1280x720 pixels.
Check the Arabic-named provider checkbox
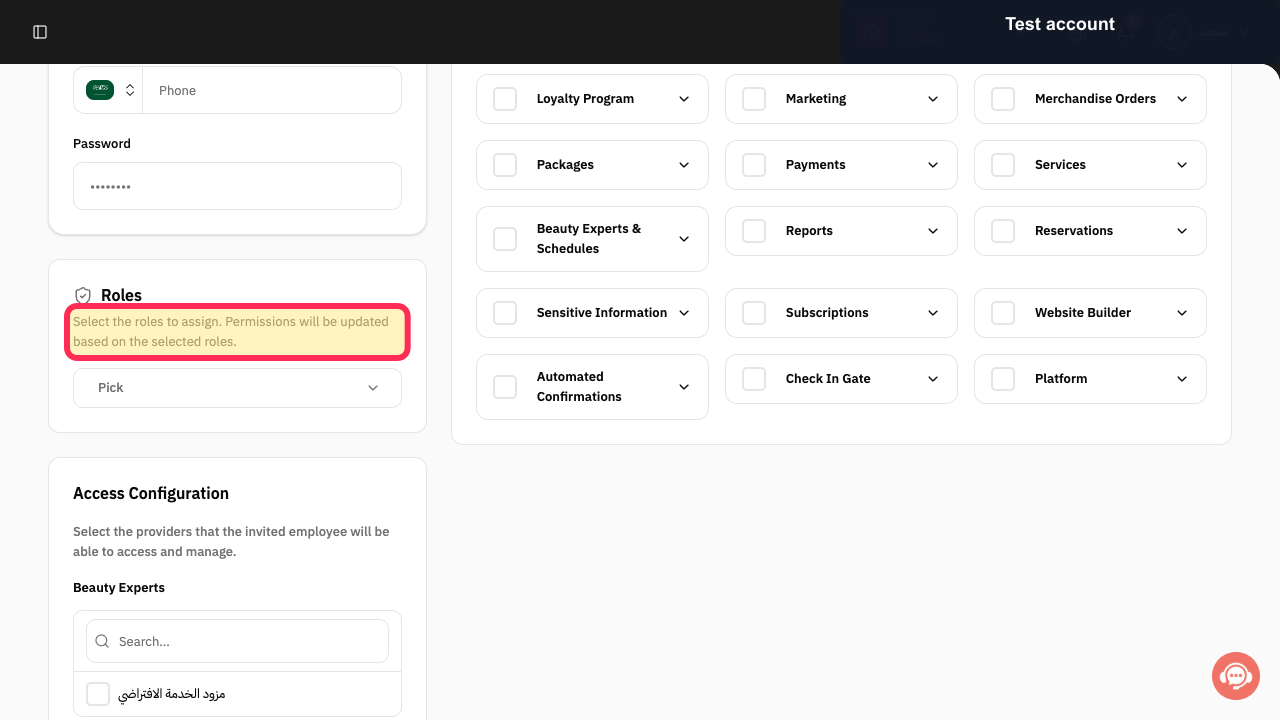pos(98,694)
